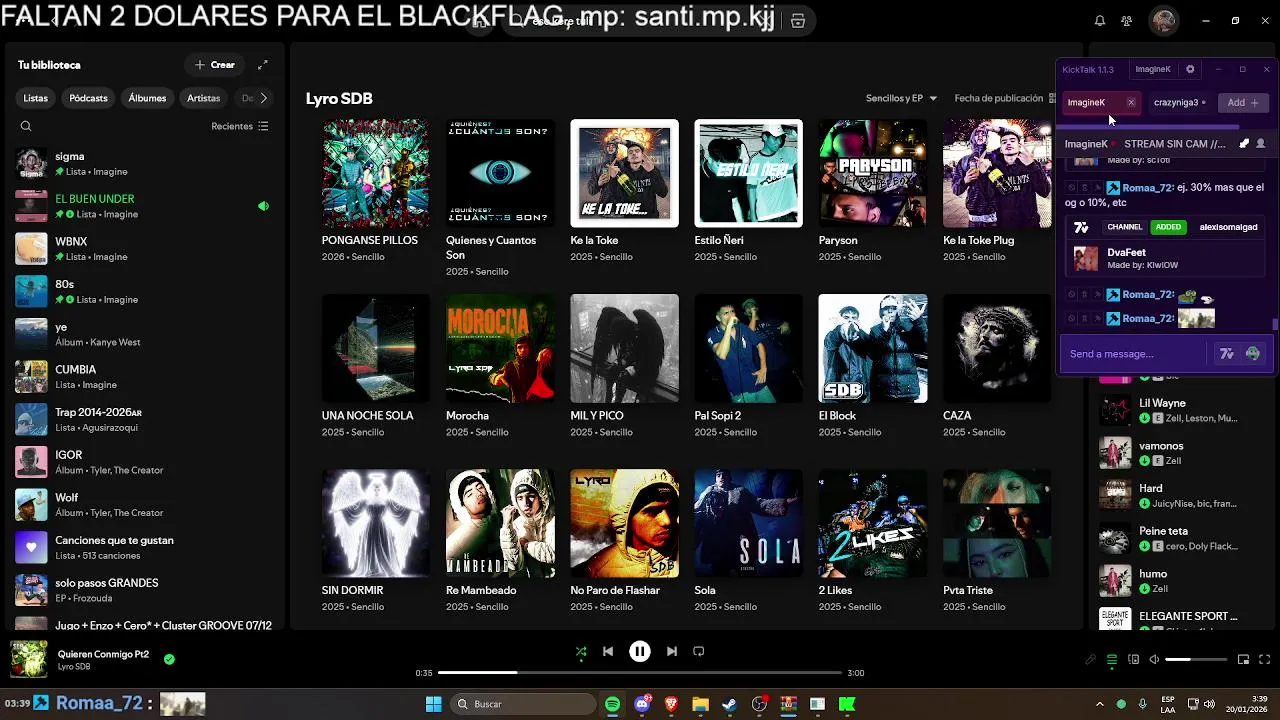Click the Crear button in library
This screenshot has height=720, width=1280.
point(215,65)
